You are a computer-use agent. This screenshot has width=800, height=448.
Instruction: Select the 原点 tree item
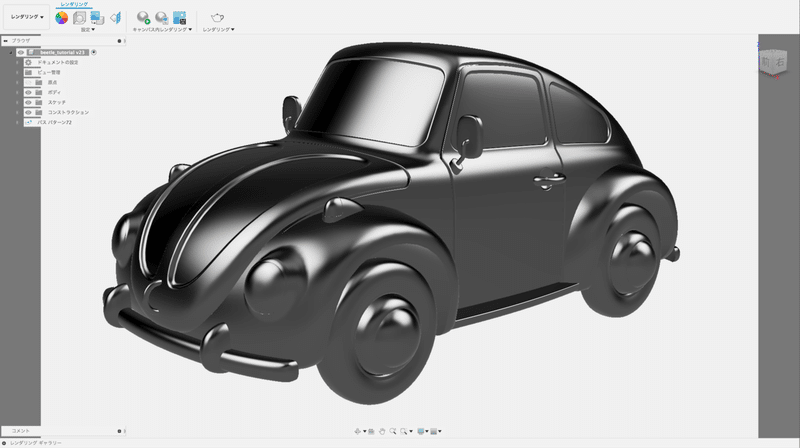pos(53,82)
